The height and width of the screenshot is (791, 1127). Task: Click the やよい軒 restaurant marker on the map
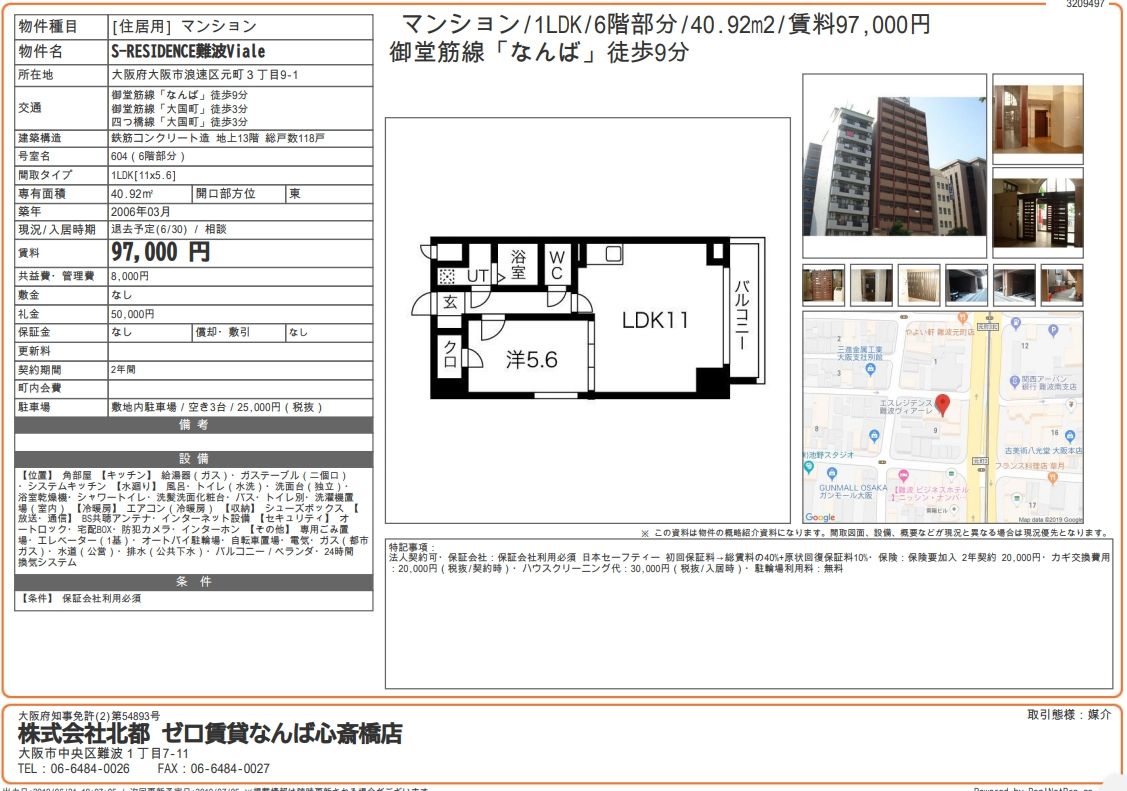pyautogui.click(x=962, y=318)
